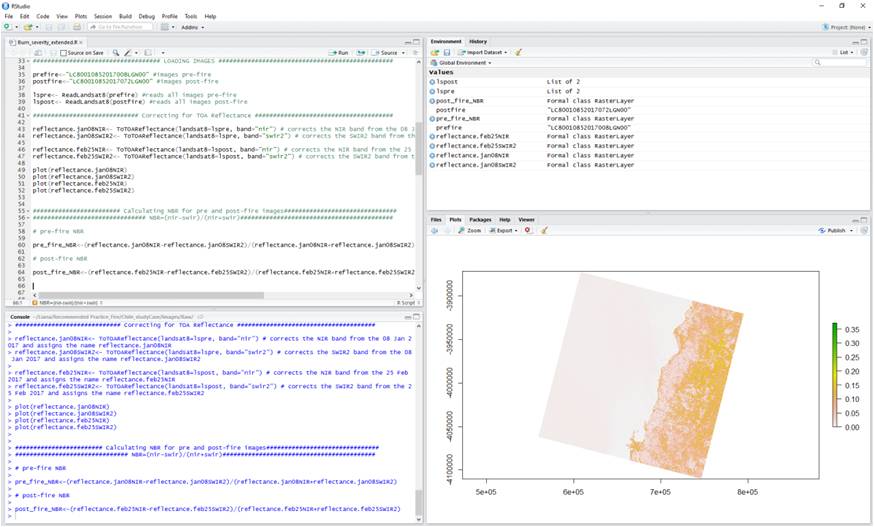This screenshot has height=527, width=874.
Task: Click the New File icon in main toolbar
Action: tap(8, 27)
